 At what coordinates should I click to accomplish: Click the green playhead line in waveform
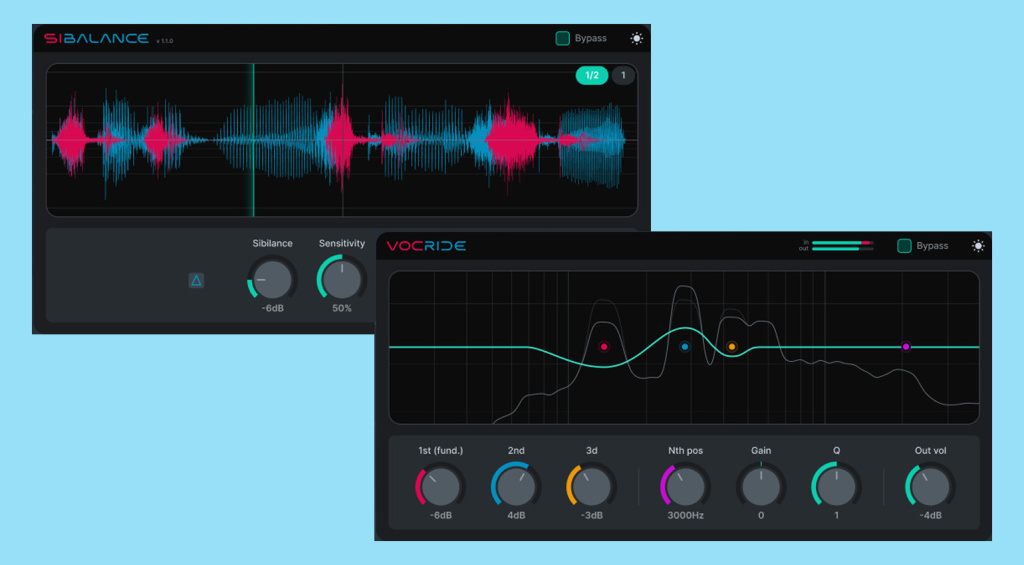coord(253,140)
